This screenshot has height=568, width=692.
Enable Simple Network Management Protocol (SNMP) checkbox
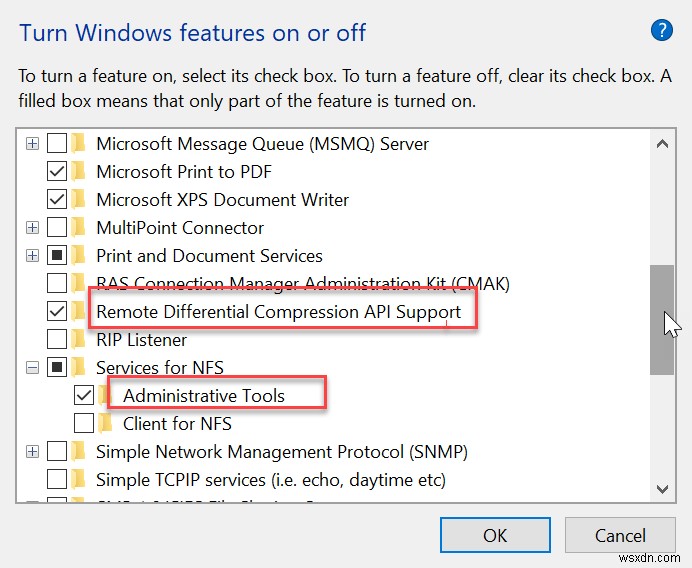57,451
